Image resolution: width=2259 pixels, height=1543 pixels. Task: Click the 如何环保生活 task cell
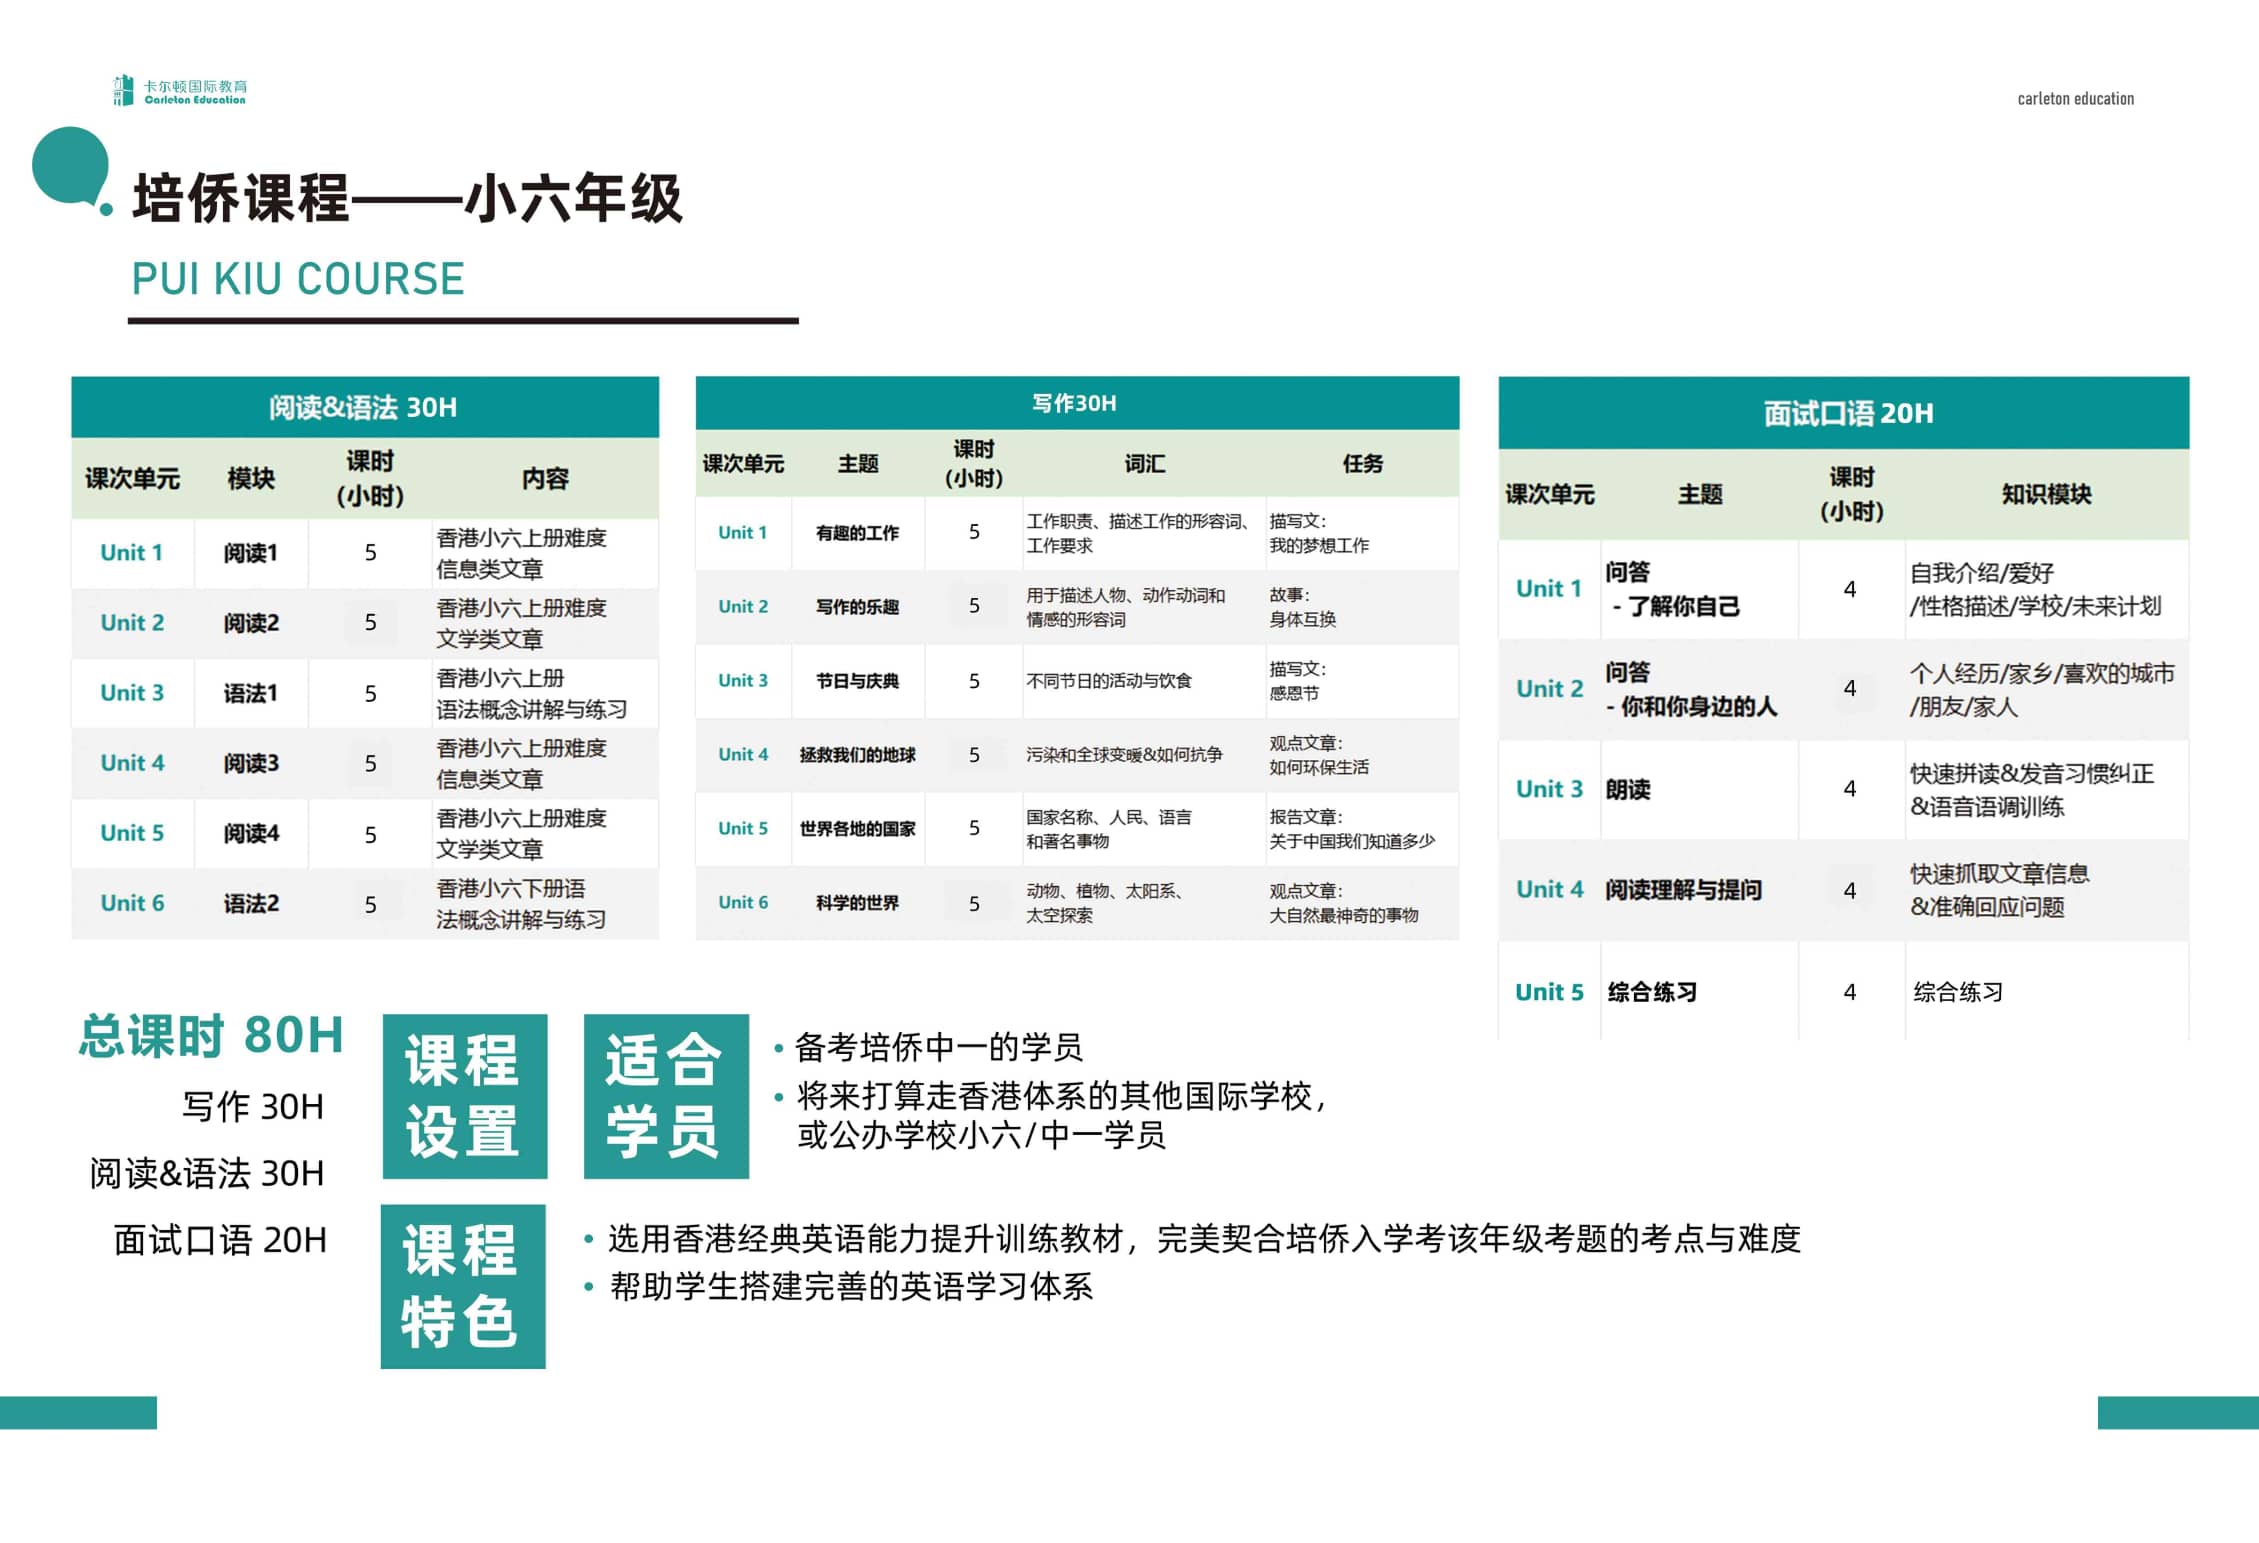(x=1362, y=755)
